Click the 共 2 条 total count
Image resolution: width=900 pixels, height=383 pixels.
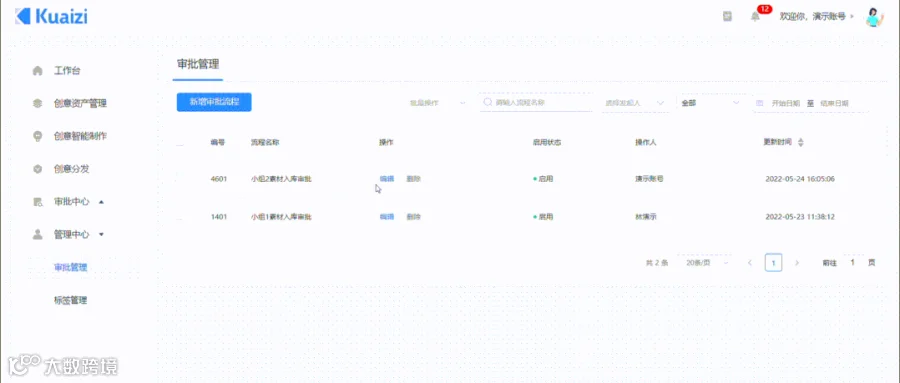click(657, 263)
